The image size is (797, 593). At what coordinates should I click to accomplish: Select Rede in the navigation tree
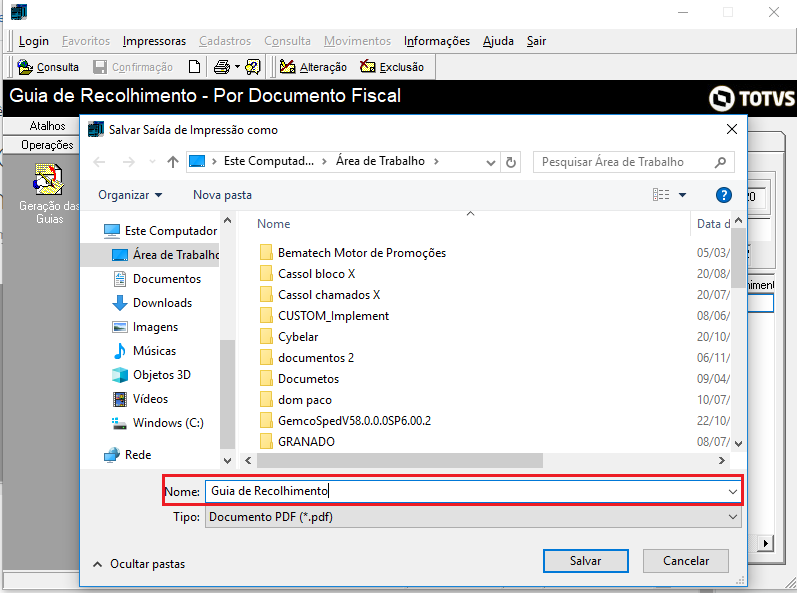pos(128,455)
